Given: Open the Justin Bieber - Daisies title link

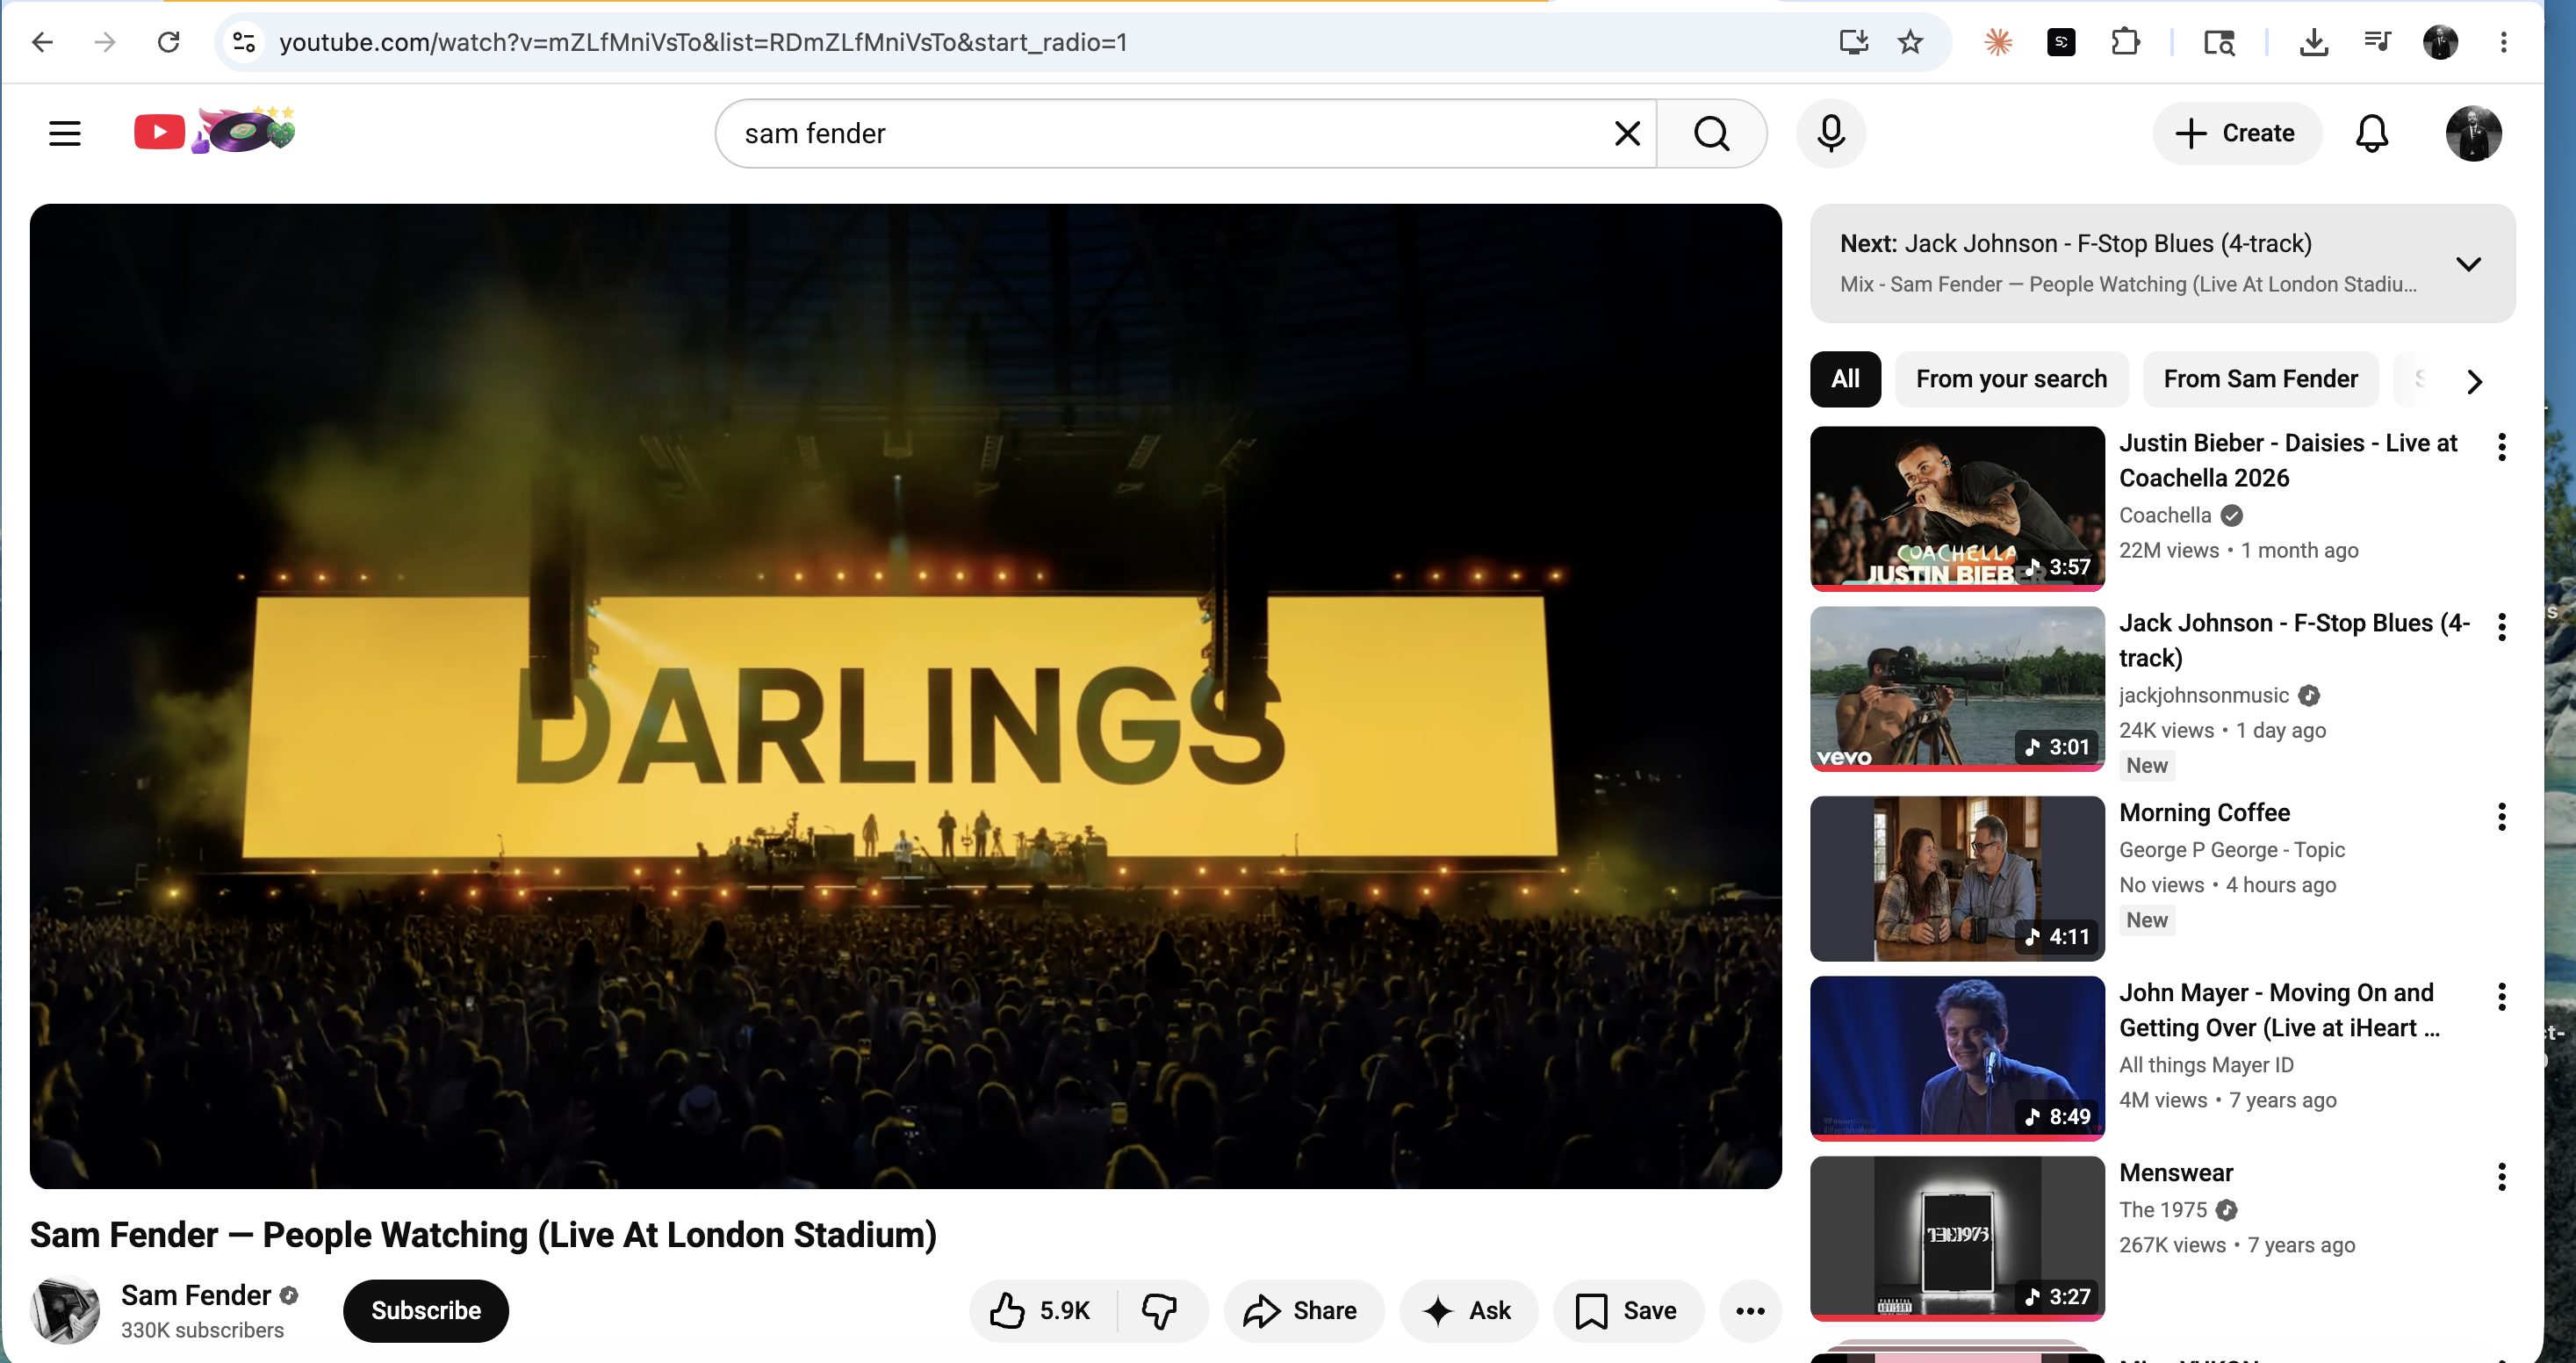Looking at the screenshot, I should coord(2288,460).
